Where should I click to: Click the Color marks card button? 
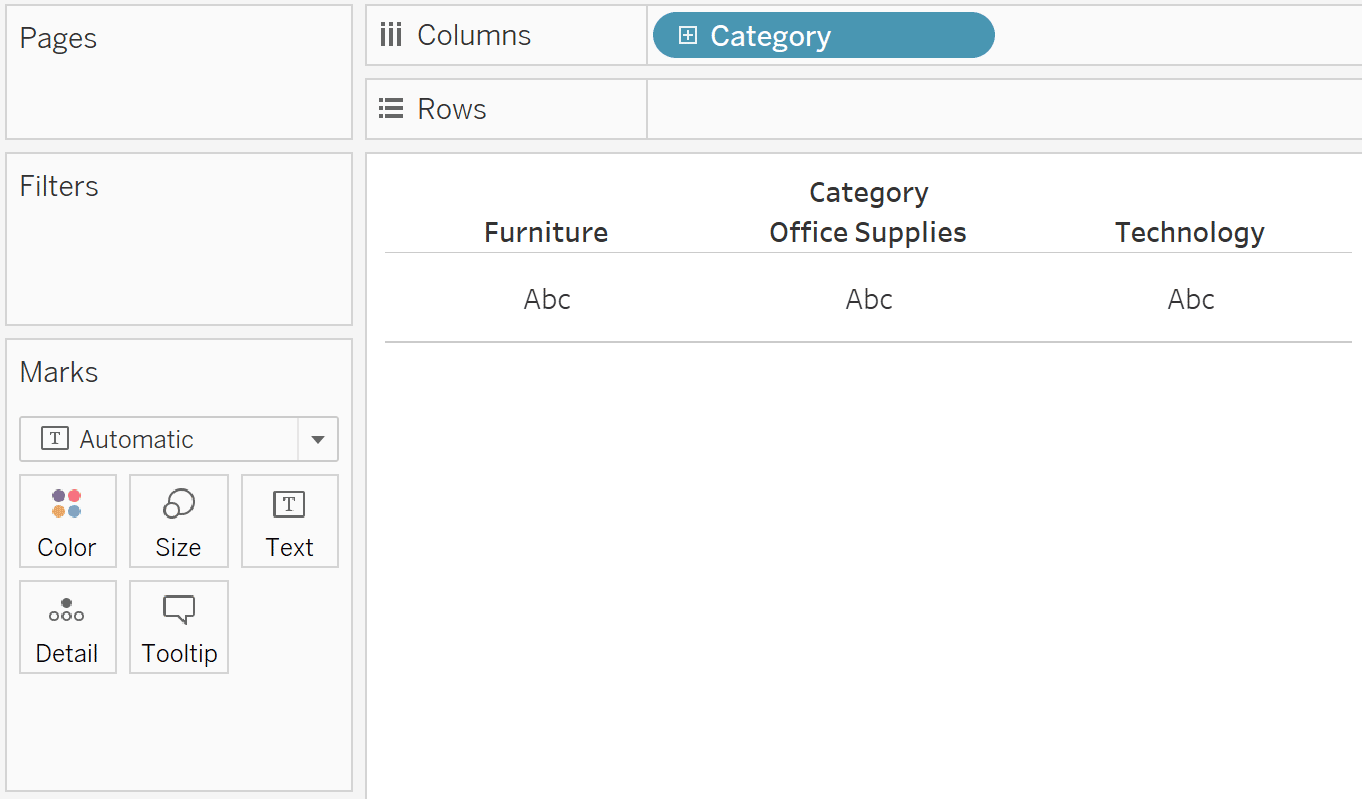(x=68, y=521)
